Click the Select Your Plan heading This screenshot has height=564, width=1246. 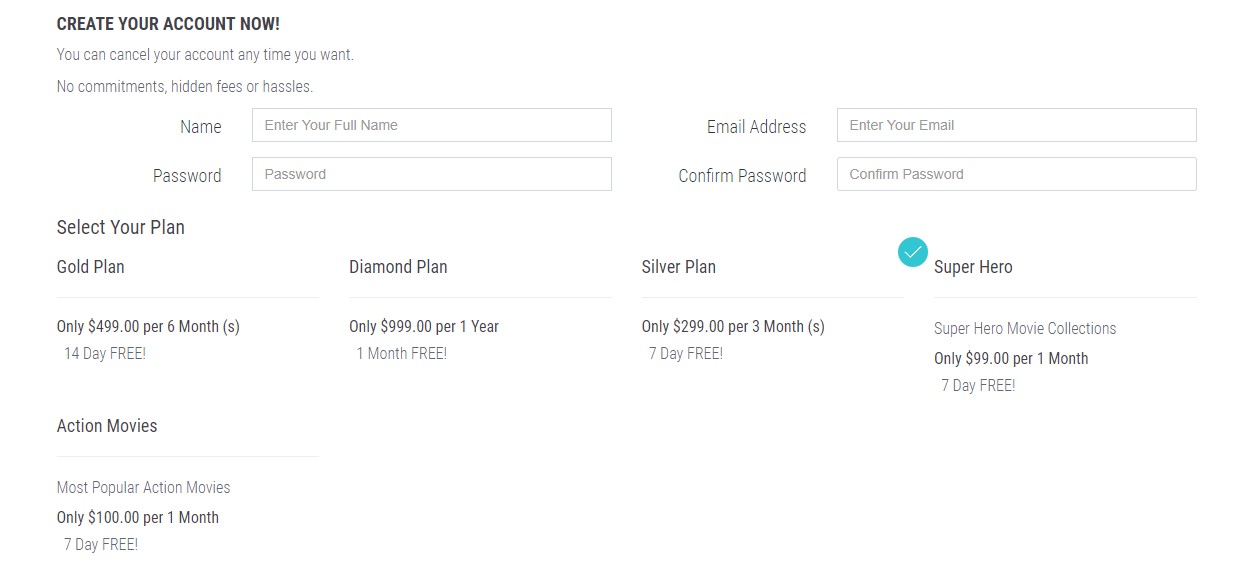click(x=121, y=228)
